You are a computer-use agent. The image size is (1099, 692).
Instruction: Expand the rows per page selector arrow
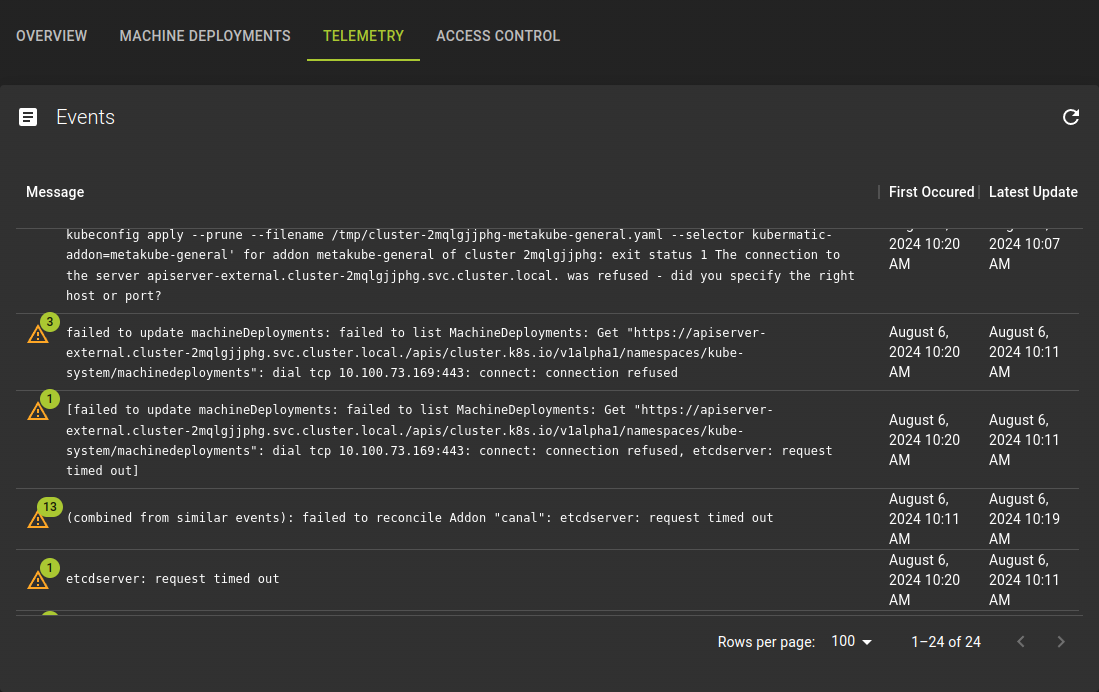[864, 641]
